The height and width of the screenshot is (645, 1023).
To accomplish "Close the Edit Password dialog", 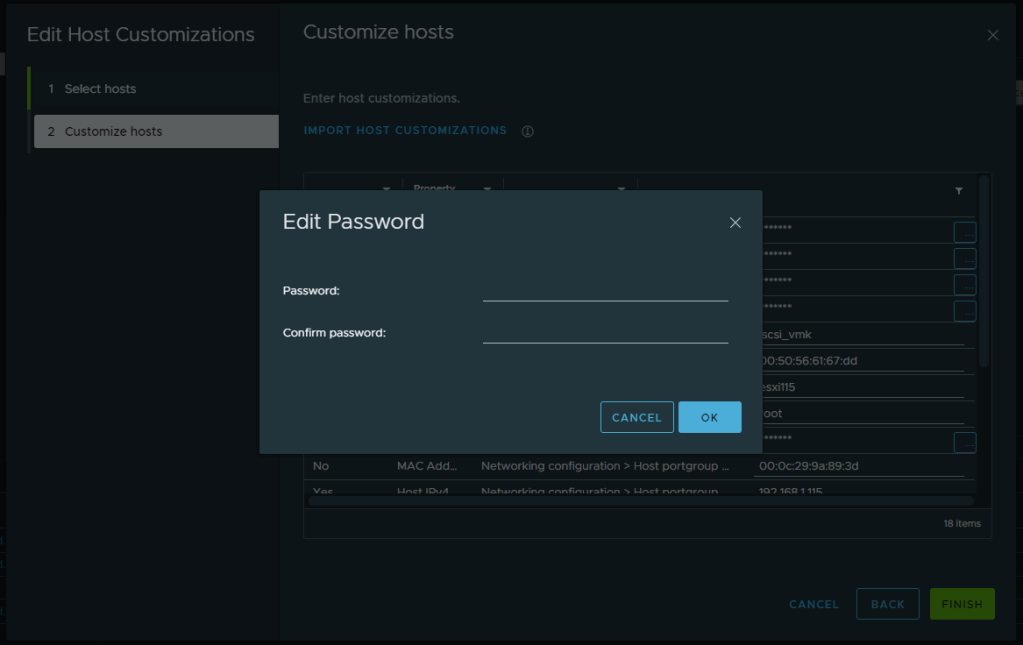I will (x=735, y=222).
